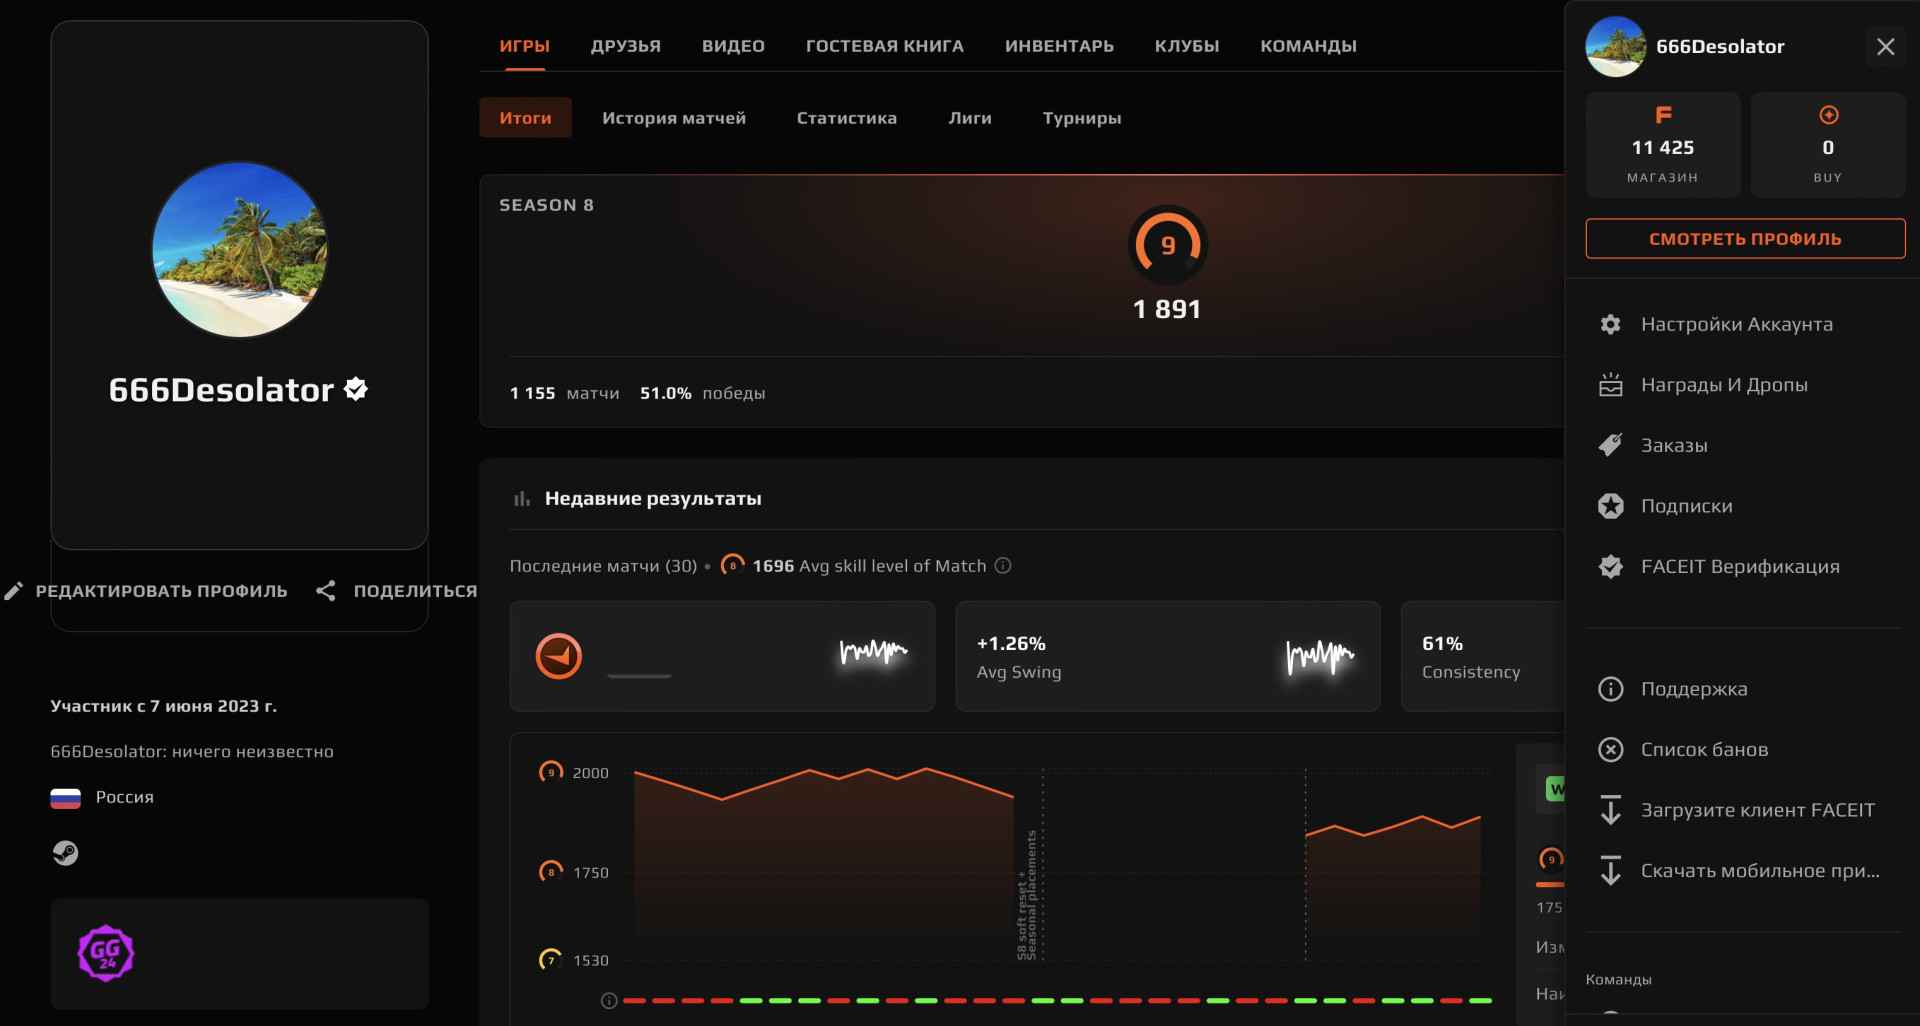Switch to Статистика sub-tab

pyautogui.click(x=846, y=118)
